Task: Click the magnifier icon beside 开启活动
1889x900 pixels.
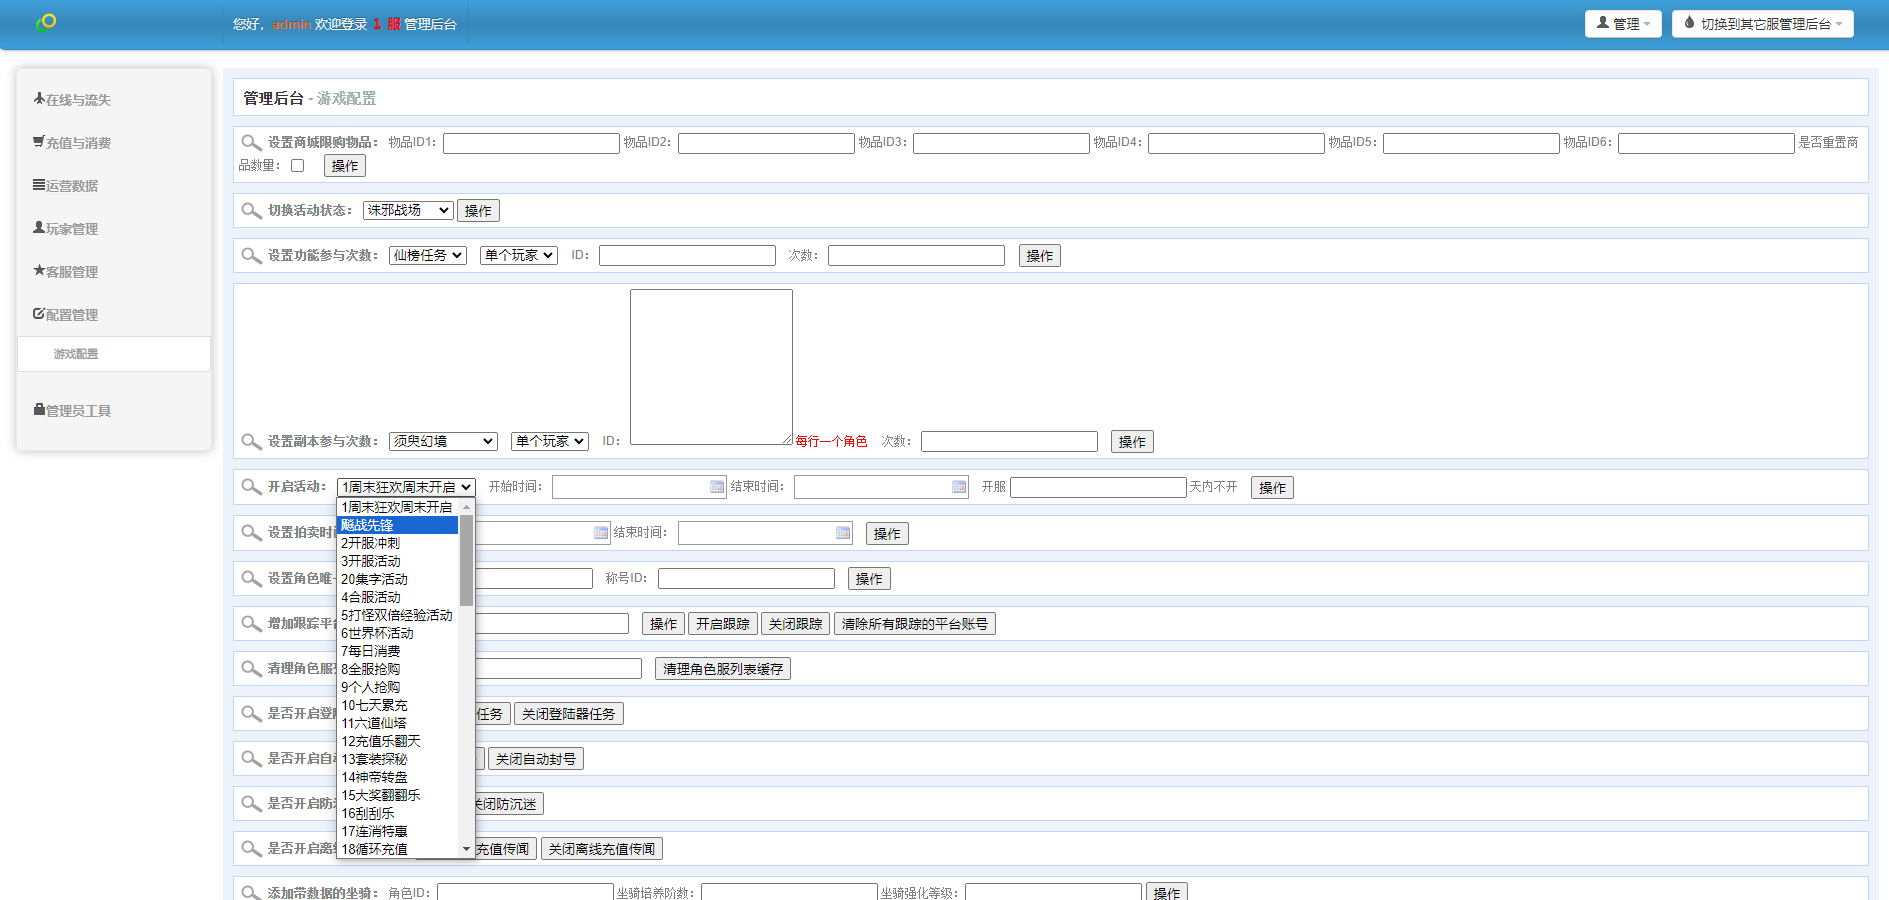Action: (x=251, y=487)
